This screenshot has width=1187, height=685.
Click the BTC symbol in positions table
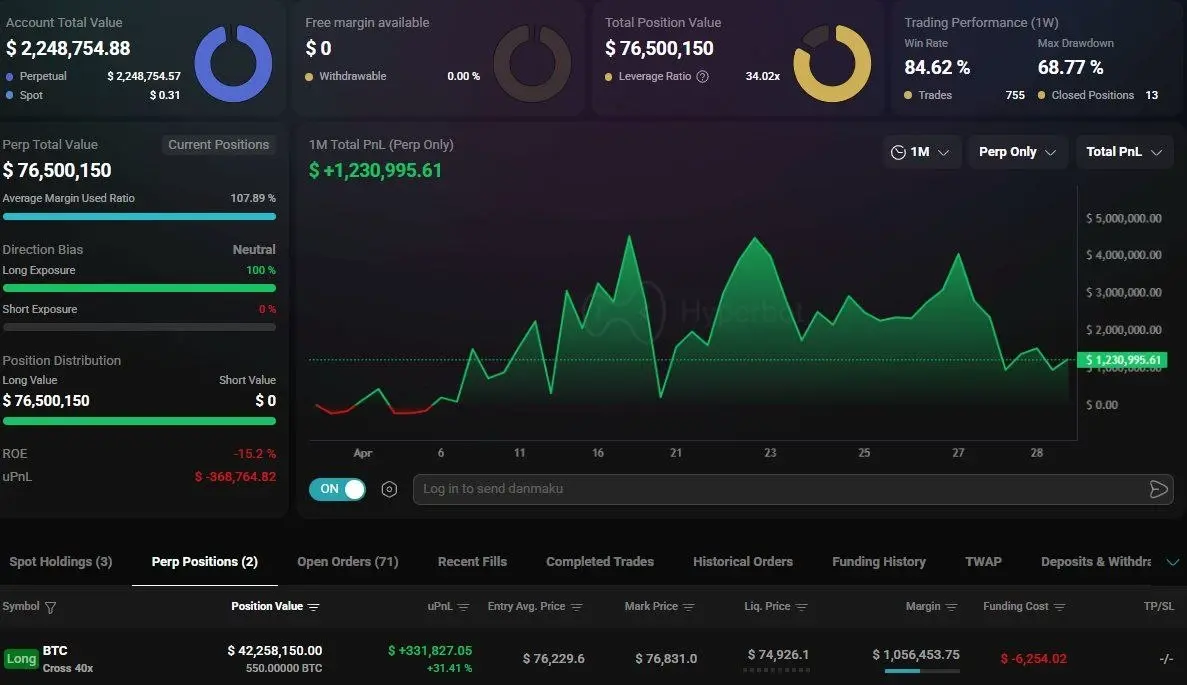click(x=55, y=651)
